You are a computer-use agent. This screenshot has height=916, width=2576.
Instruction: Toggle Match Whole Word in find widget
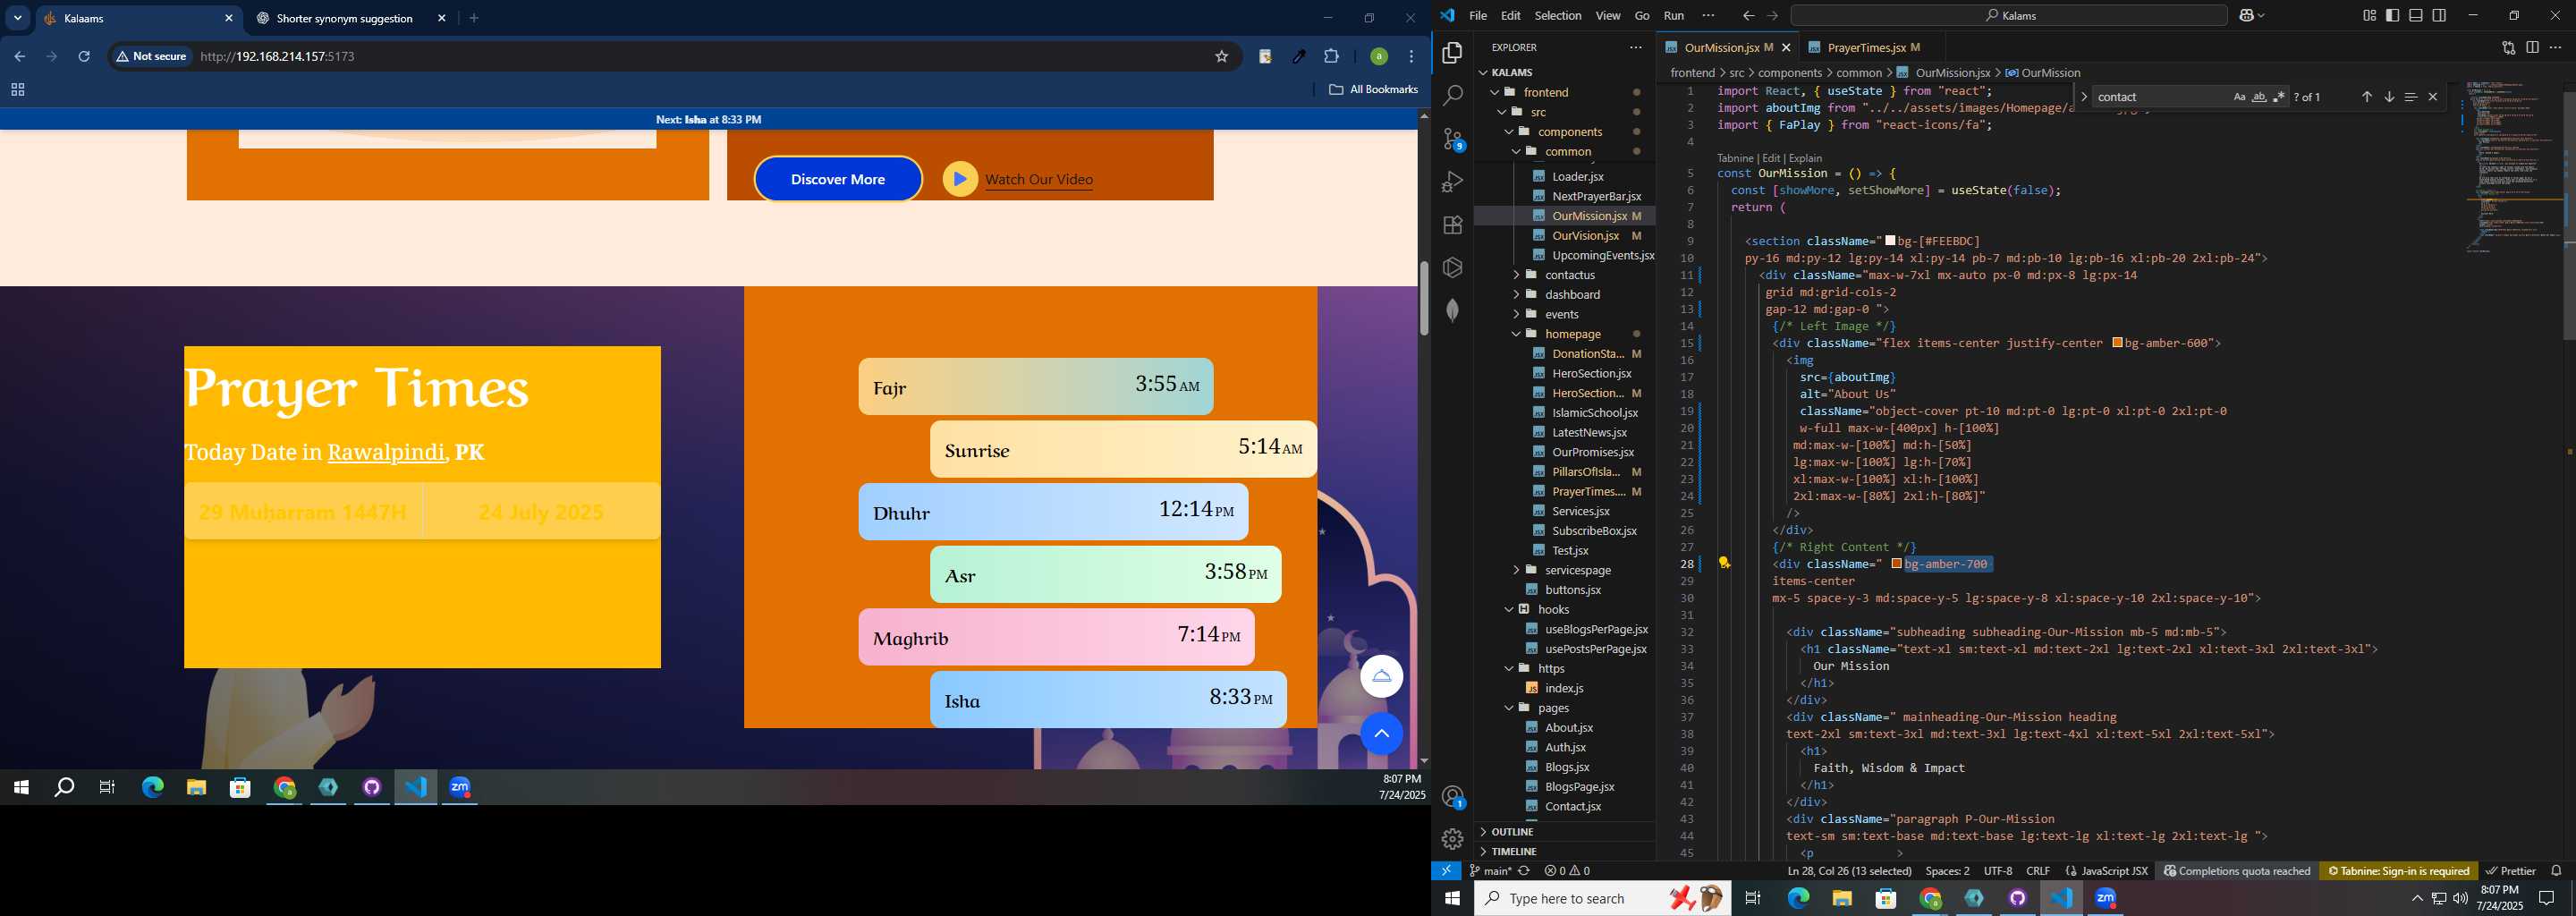pos(2259,97)
